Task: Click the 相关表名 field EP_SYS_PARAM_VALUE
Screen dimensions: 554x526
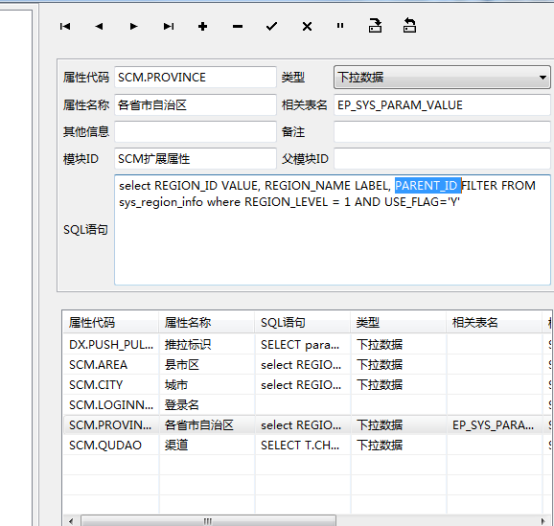Action: click(442, 105)
